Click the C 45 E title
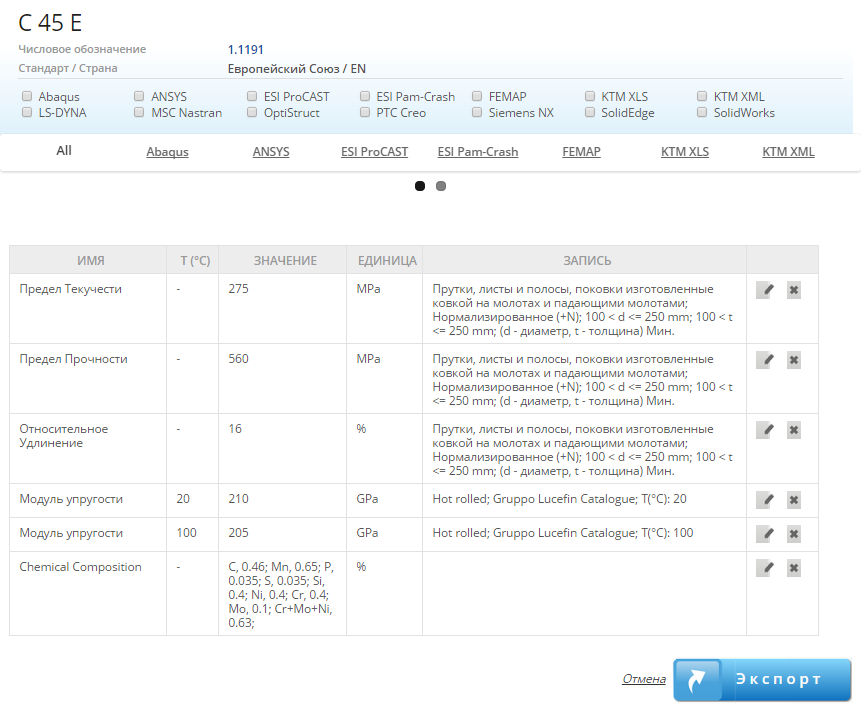This screenshot has width=861, height=716. (50, 23)
